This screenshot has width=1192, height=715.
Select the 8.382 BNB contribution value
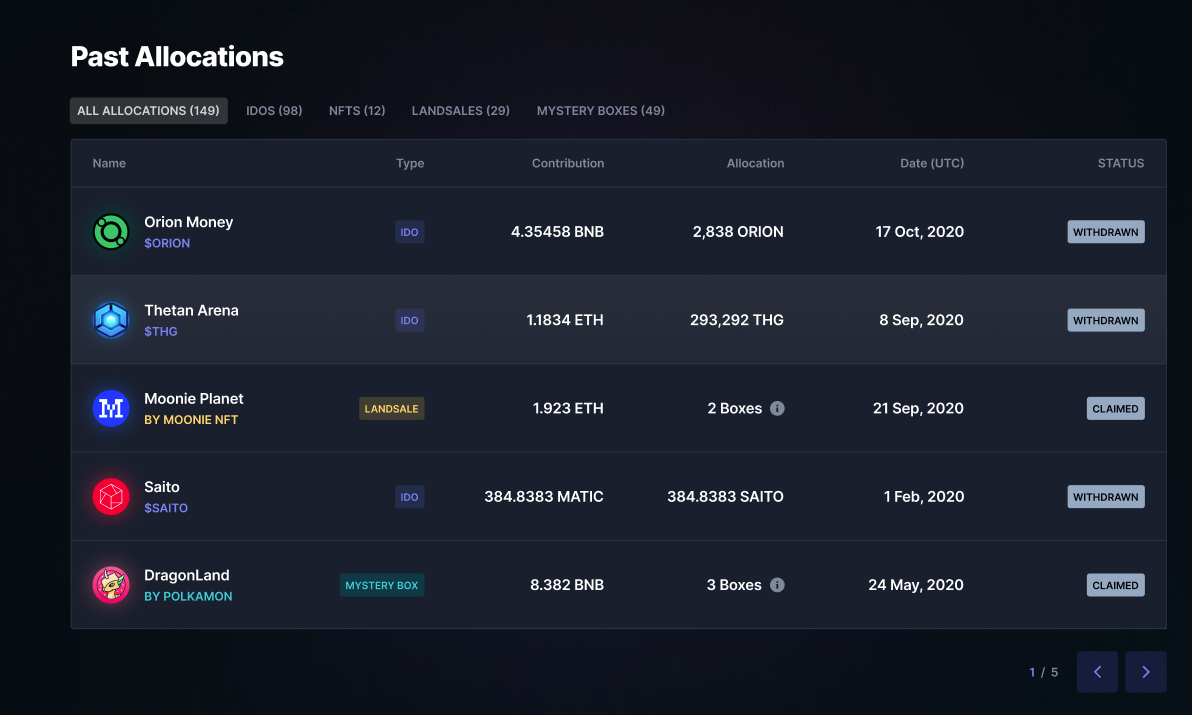pos(566,584)
